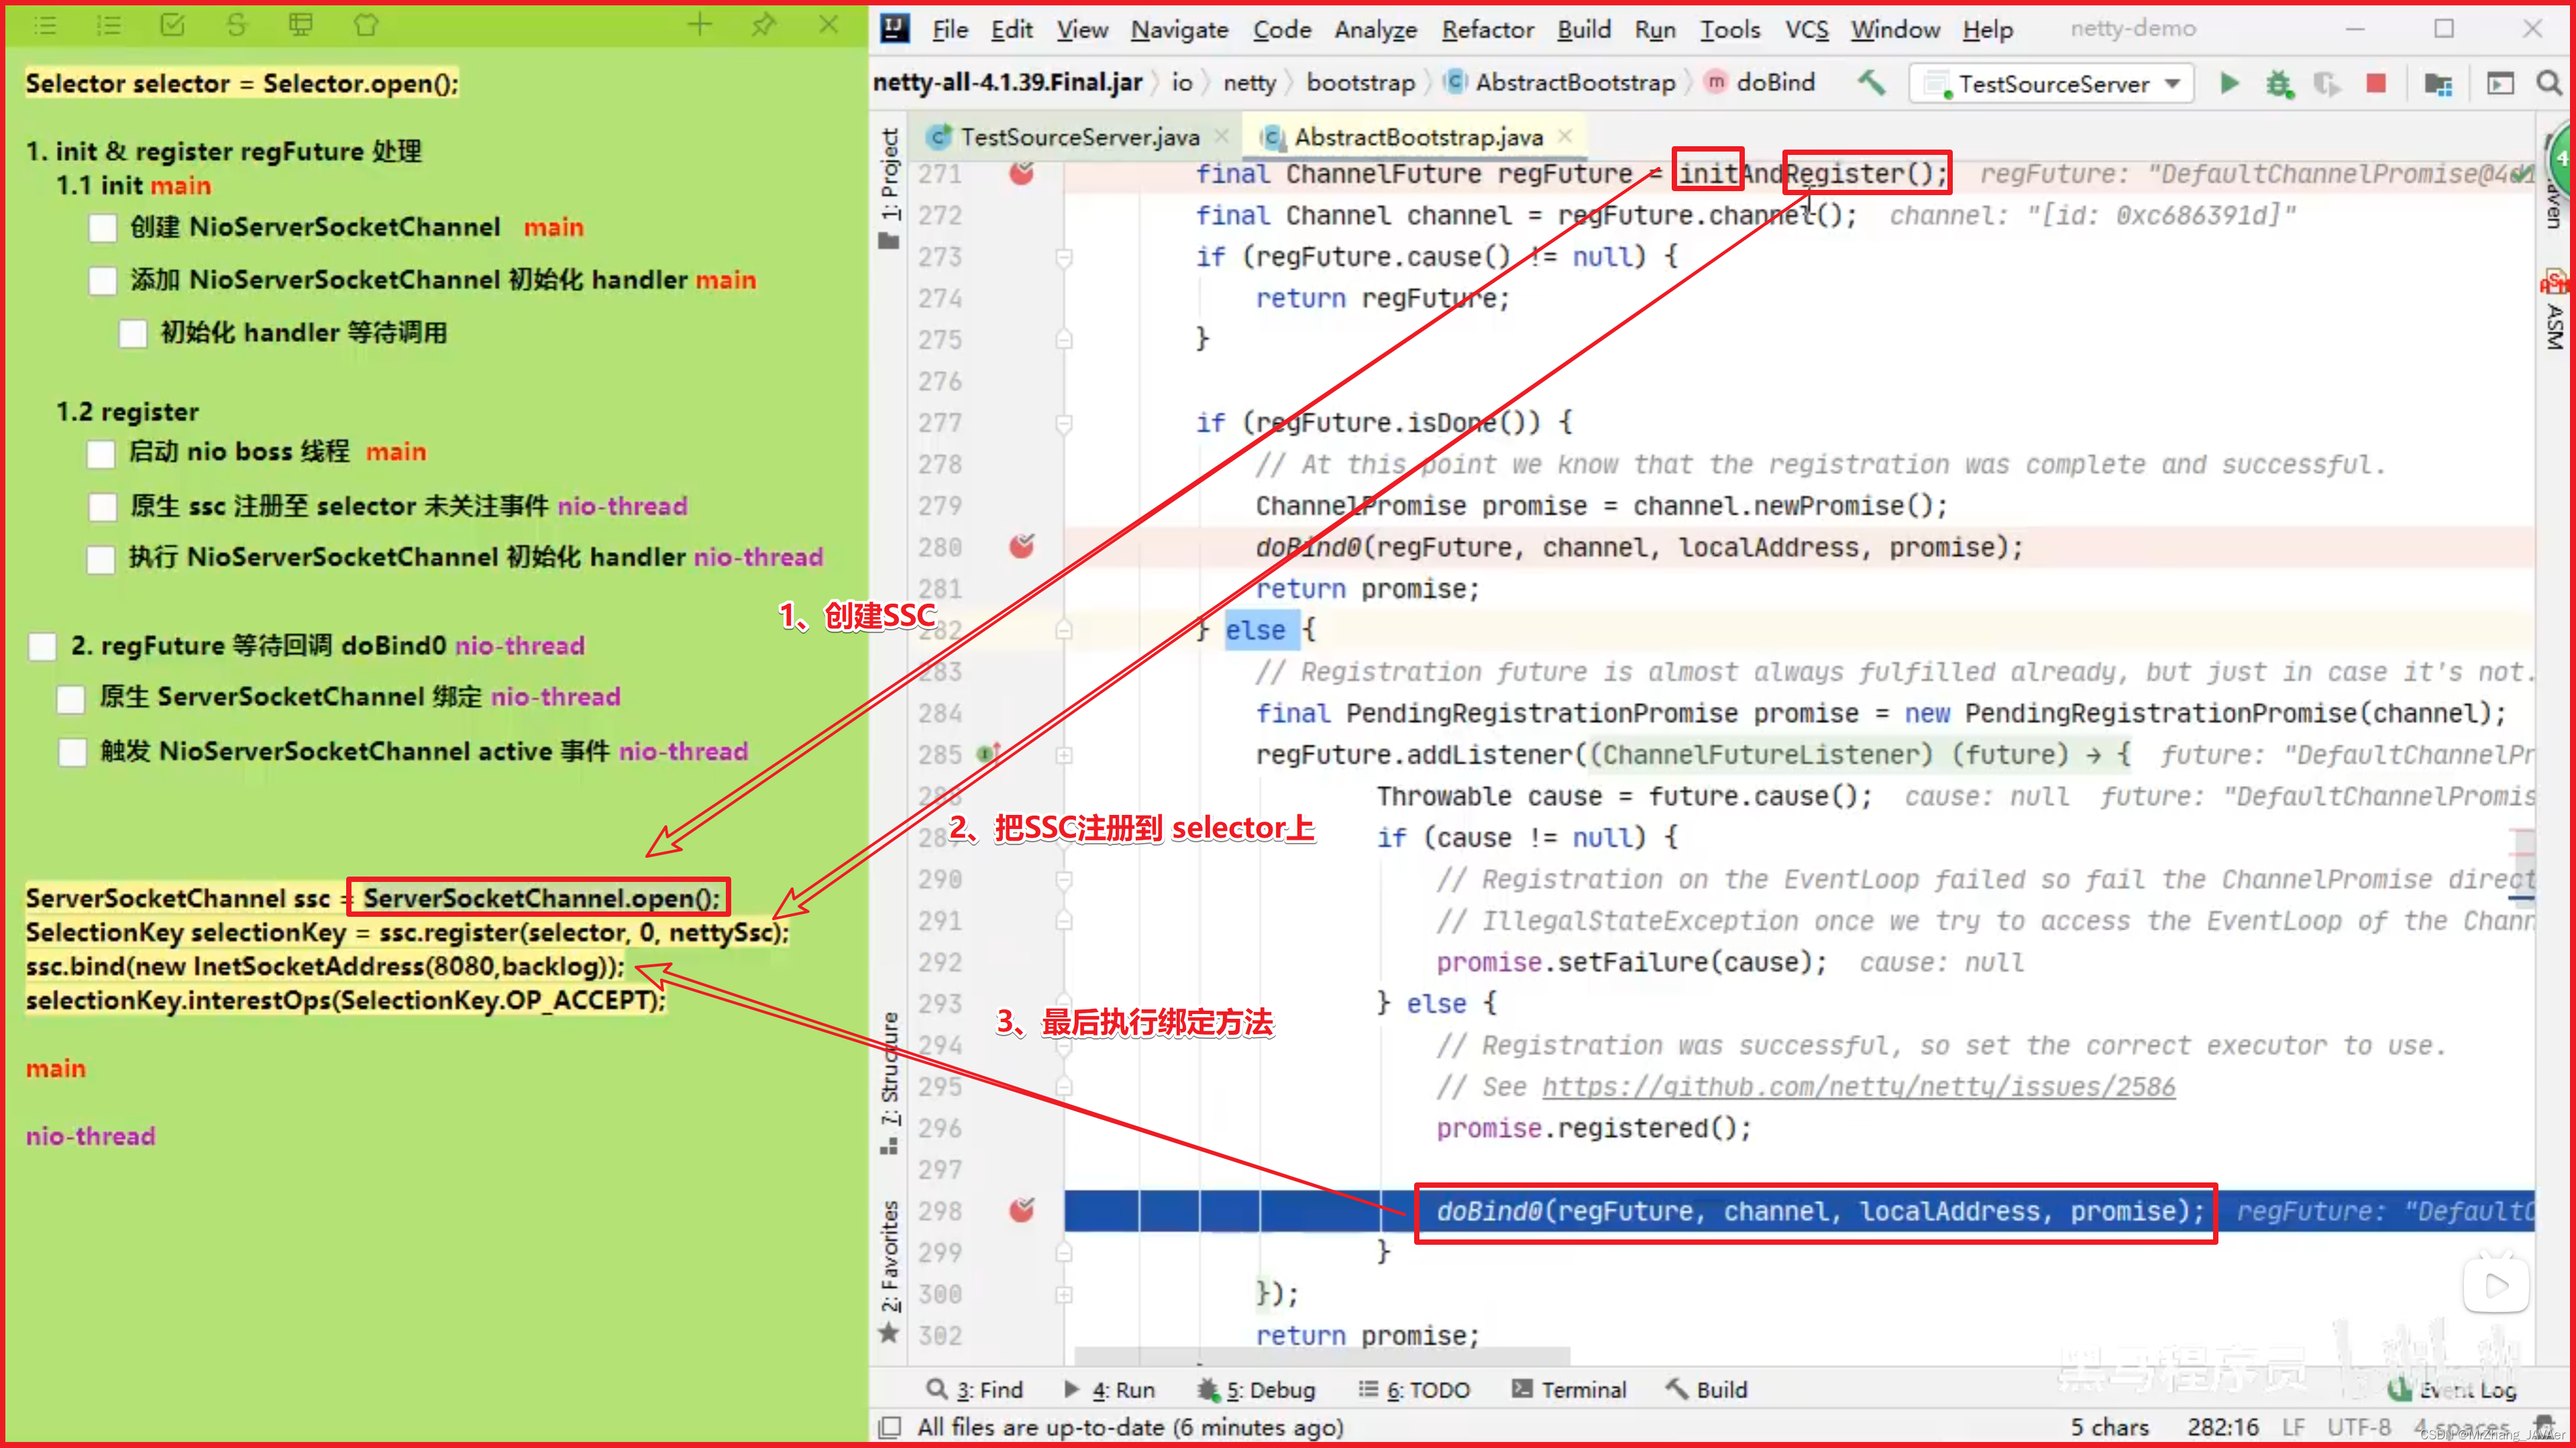This screenshot has height=1448, width=2576.
Task: Check the 初始化 handler 等待调用 checkbox
Action: [133, 333]
